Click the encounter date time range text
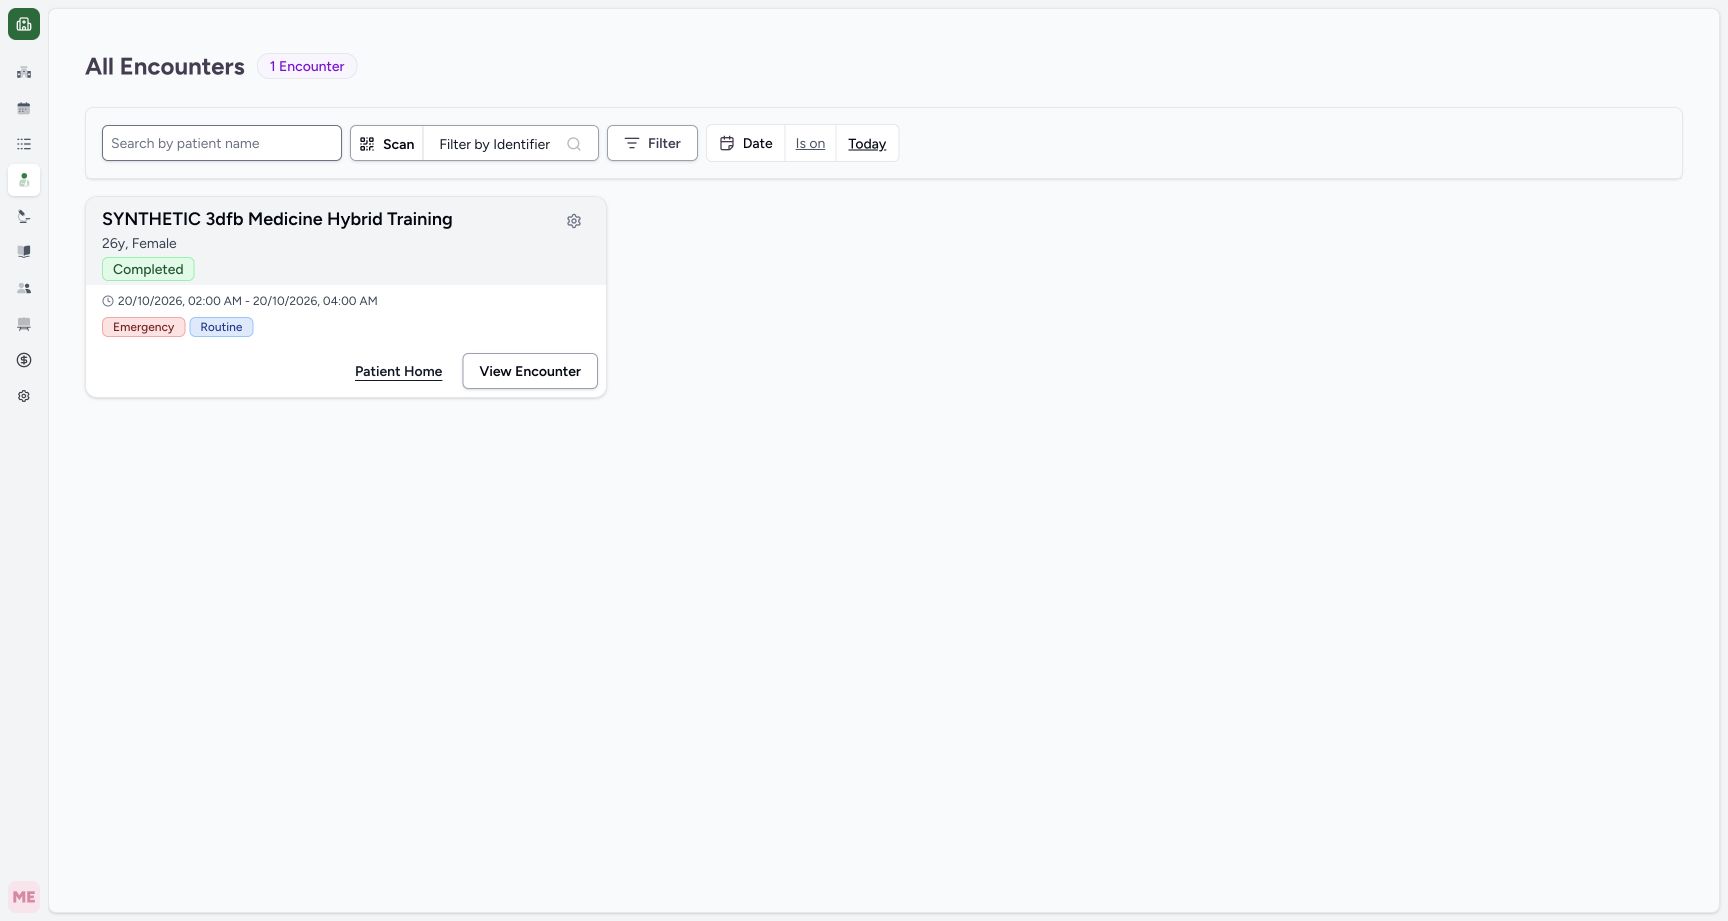 [247, 301]
